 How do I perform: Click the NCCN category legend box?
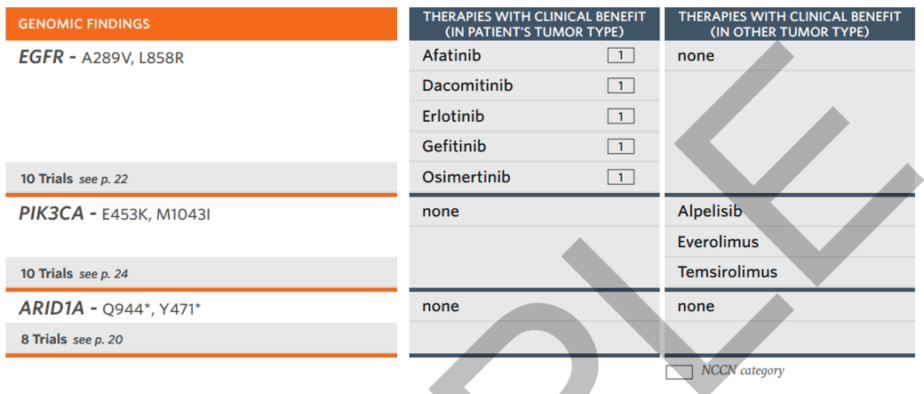click(679, 372)
